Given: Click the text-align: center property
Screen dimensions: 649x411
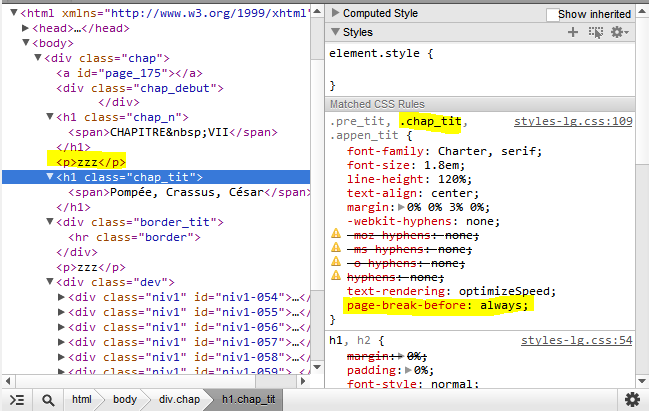Looking at the screenshot, I should point(413,193).
